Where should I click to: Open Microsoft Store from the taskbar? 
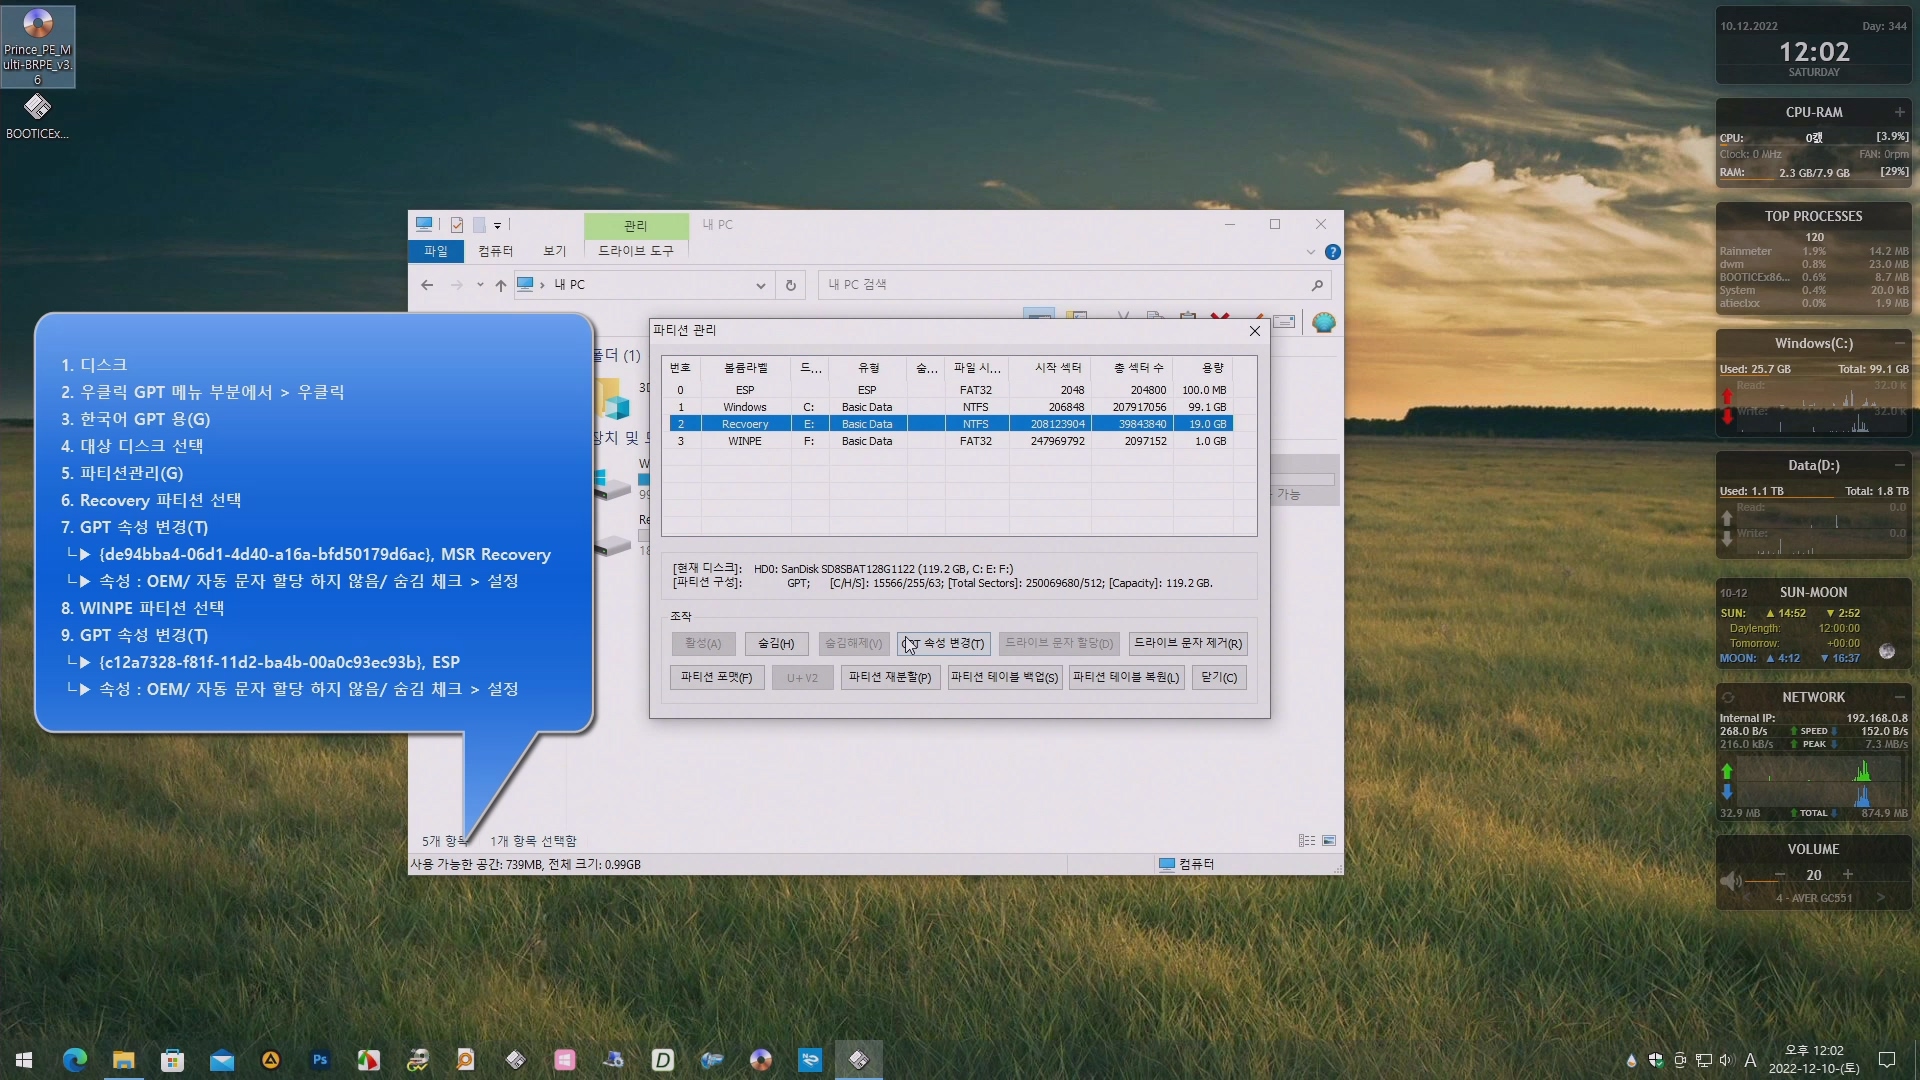(x=172, y=1060)
